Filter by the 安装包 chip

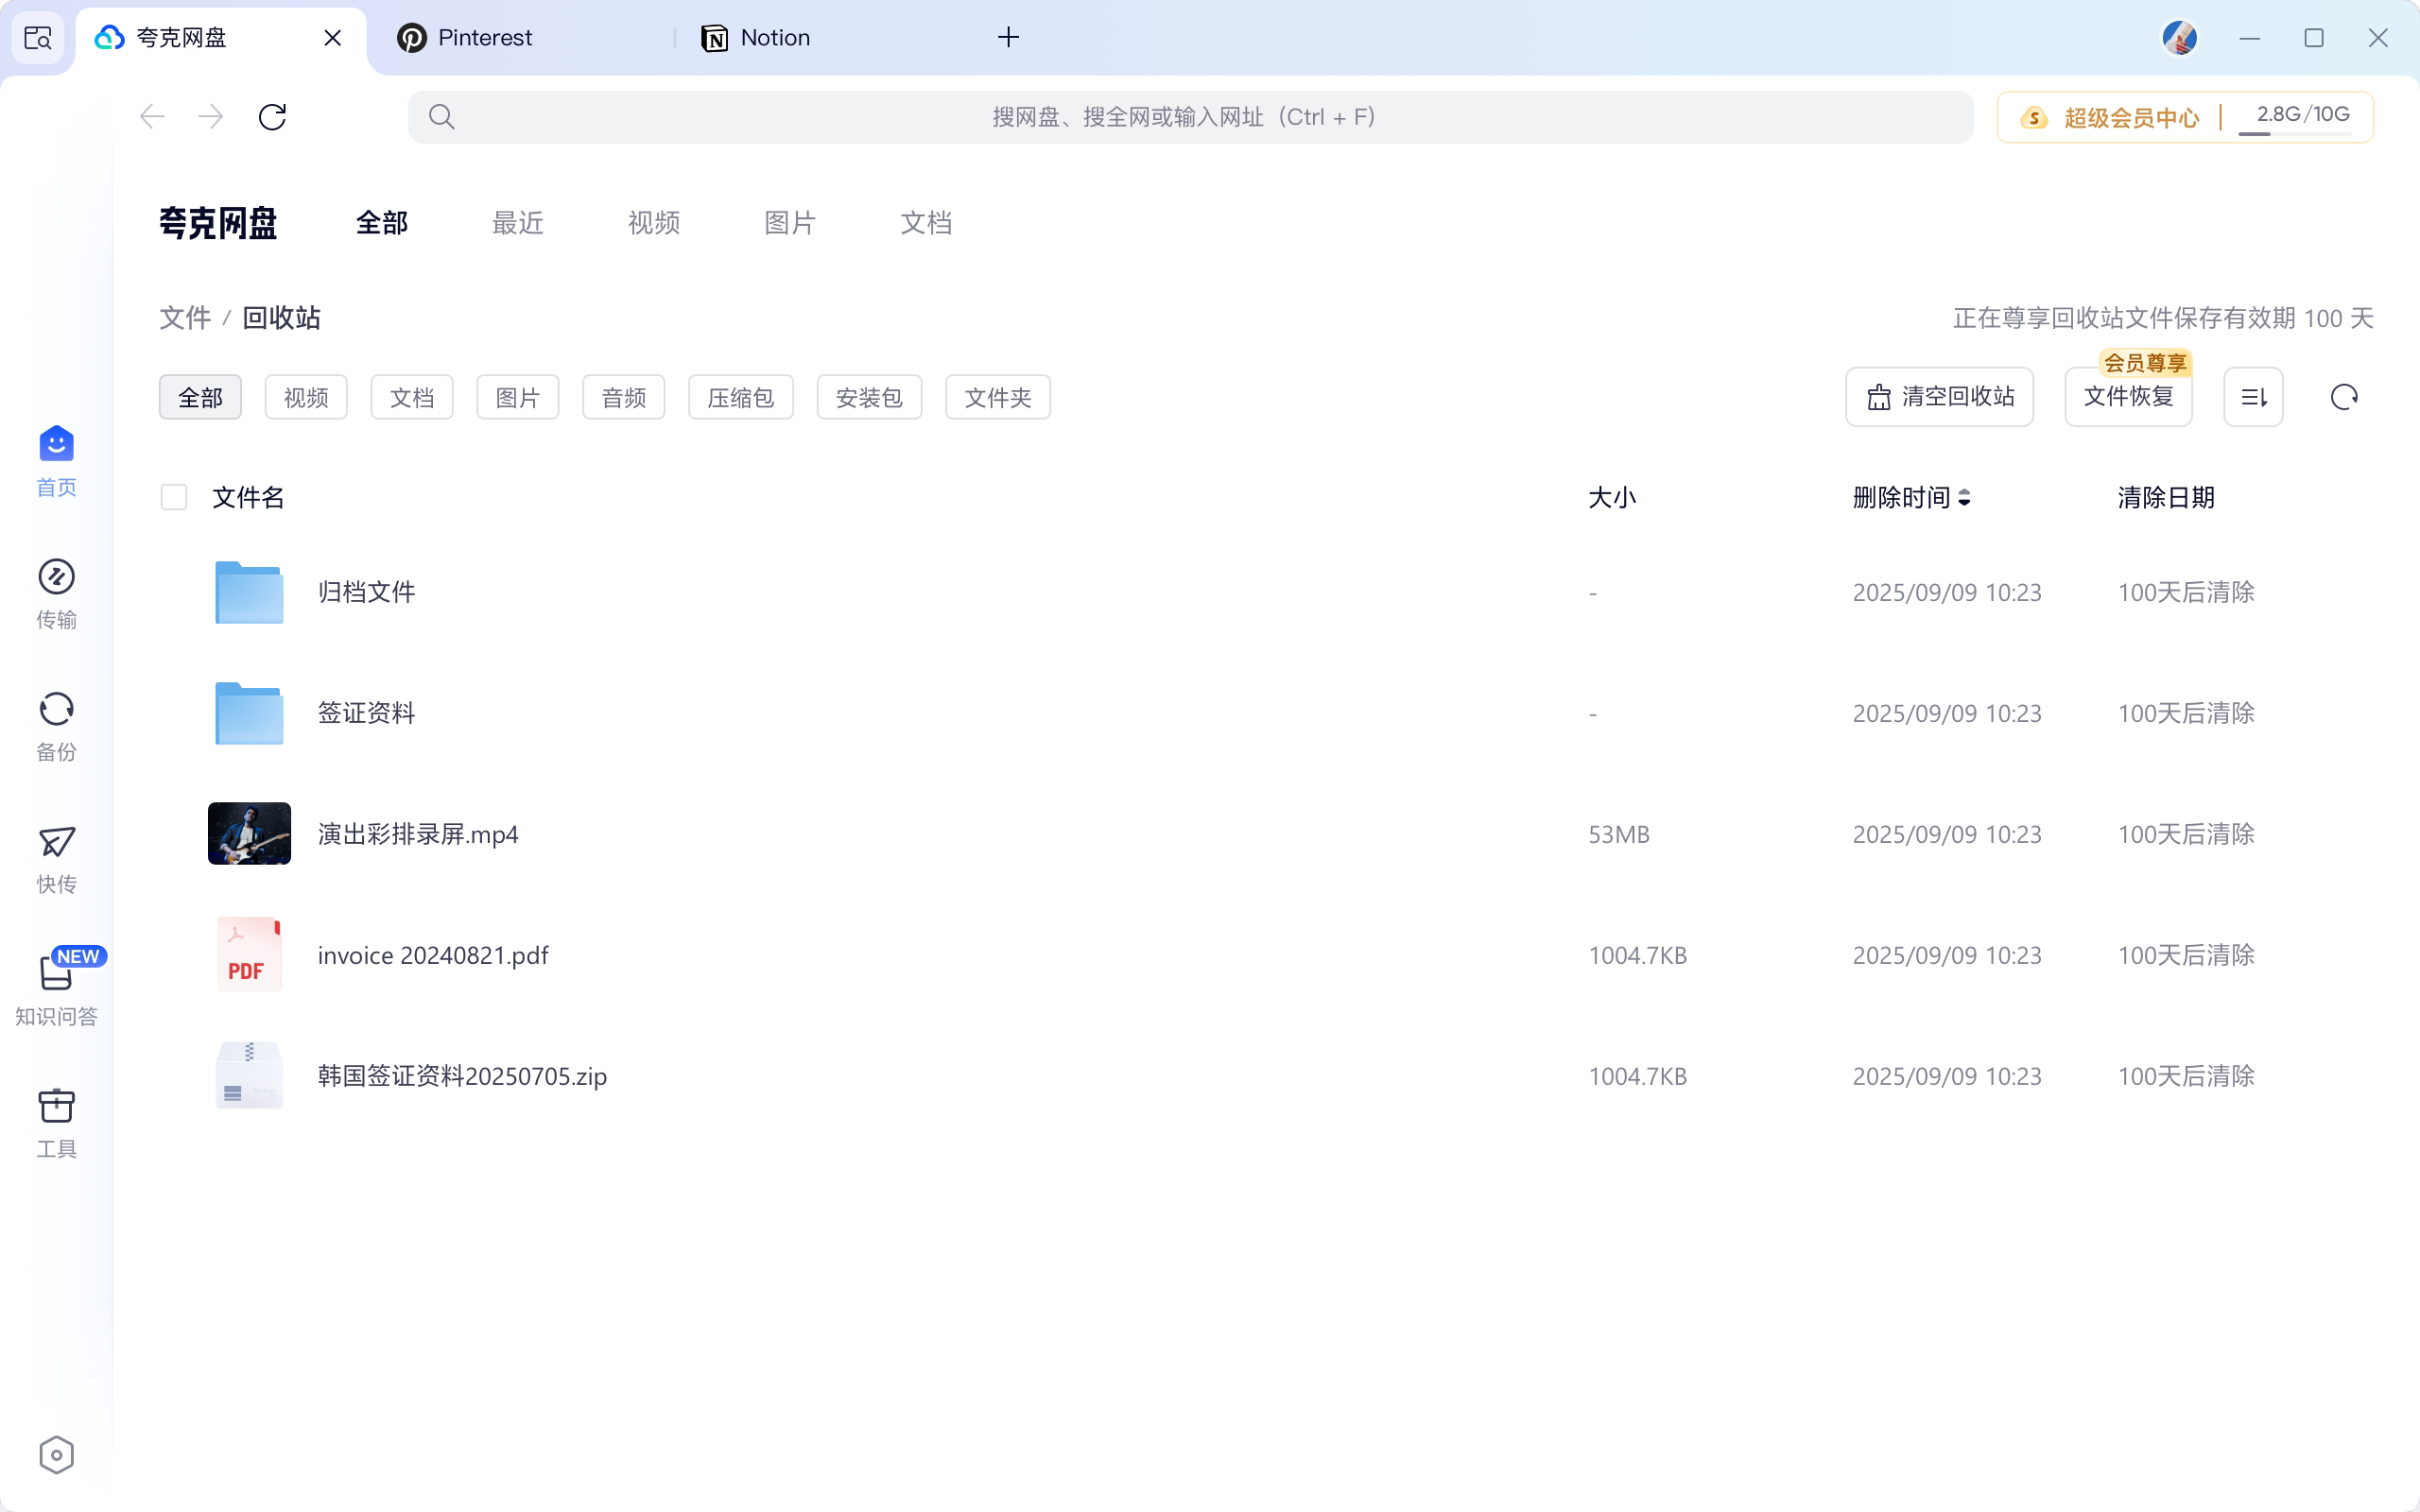coord(869,397)
